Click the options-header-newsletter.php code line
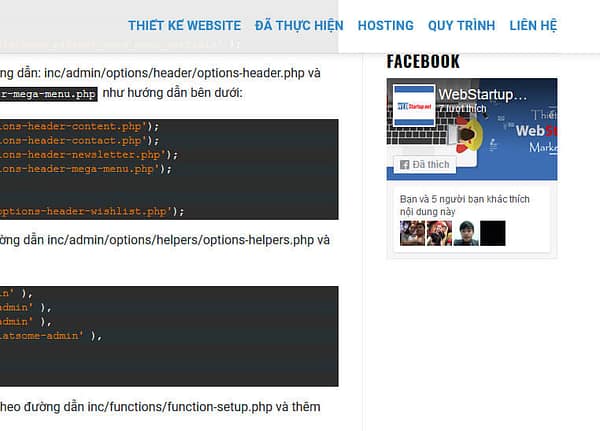600x431 pixels. 89,155
